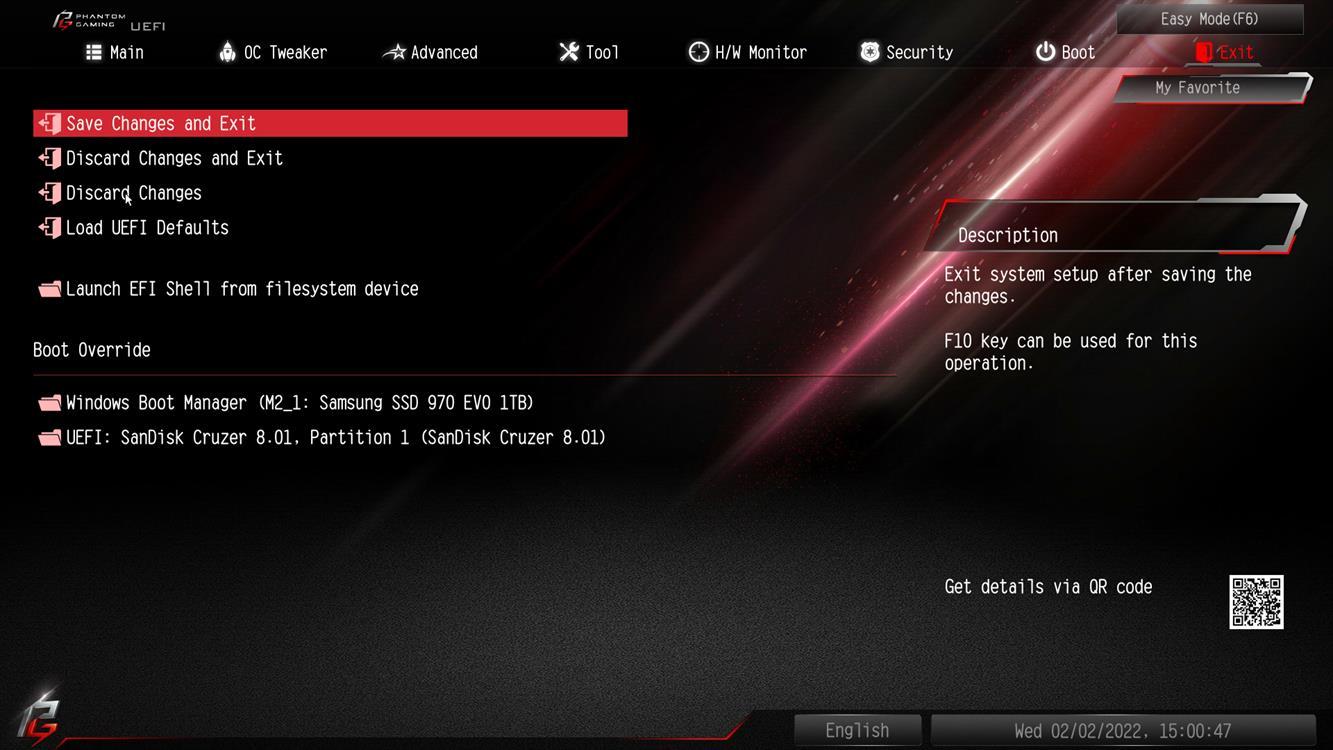Switch to Easy Mode (F6)
The height and width of the screenshot is (750, 1333).
click(x=1210, y=19)
